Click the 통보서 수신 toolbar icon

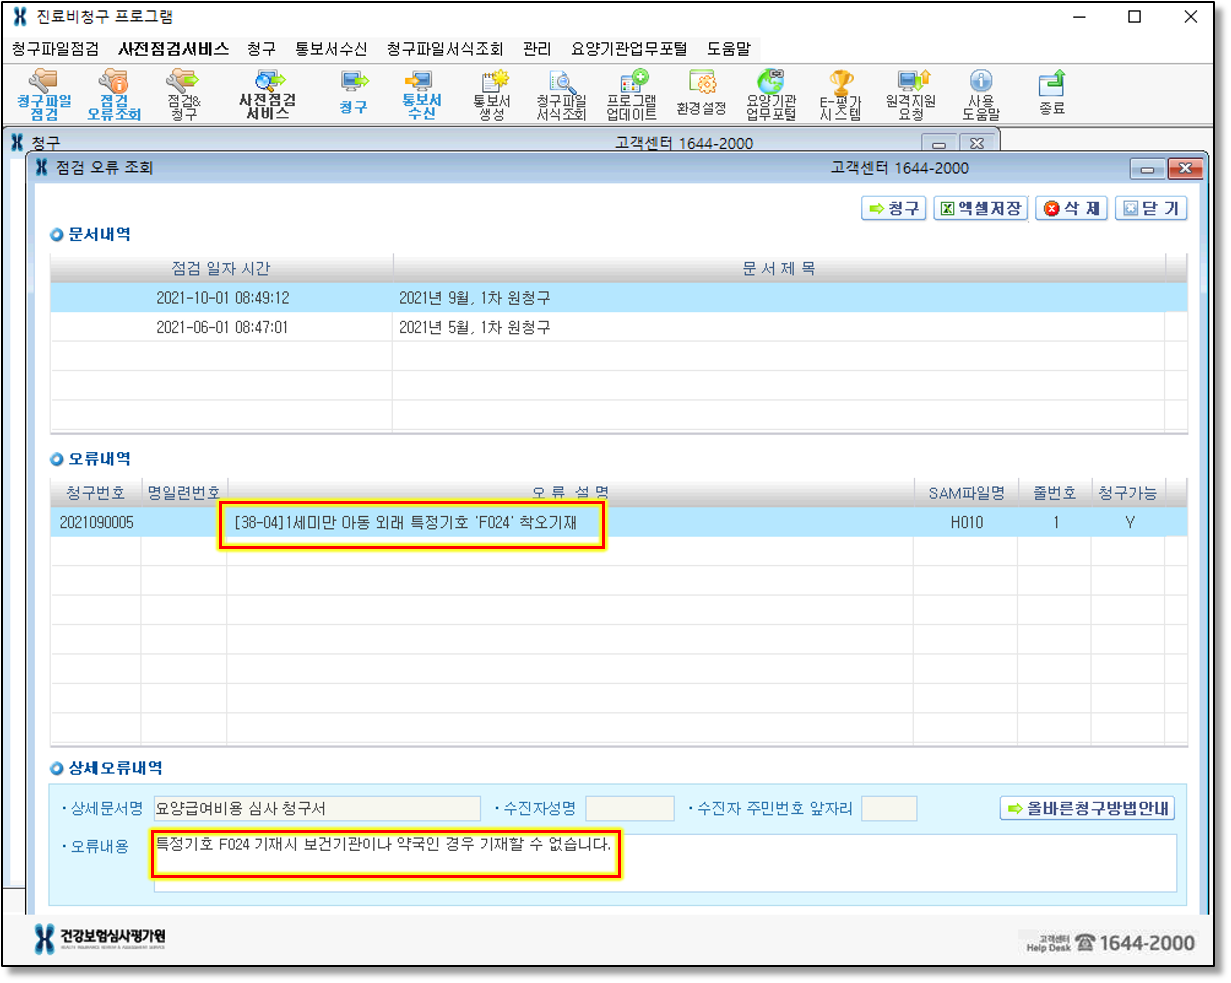coord(421,94)
